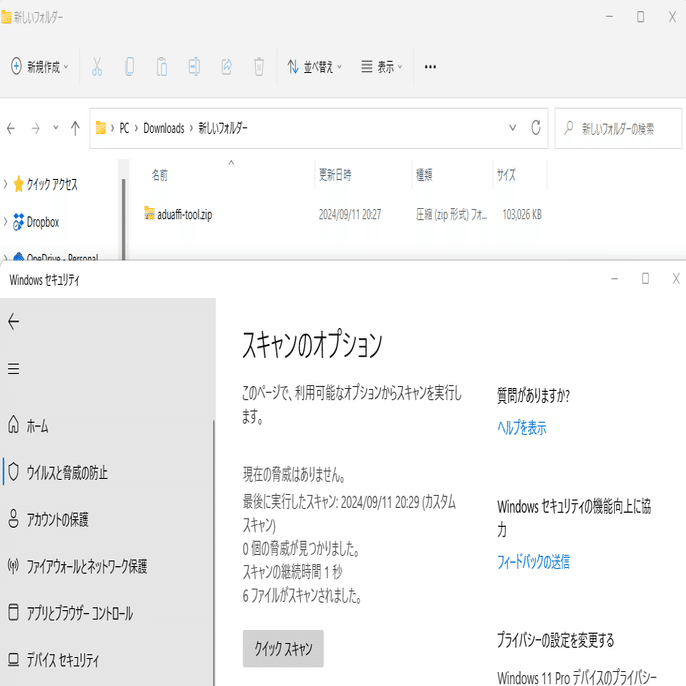
Task: Go back in File Explorer
Action: (11, 128)
